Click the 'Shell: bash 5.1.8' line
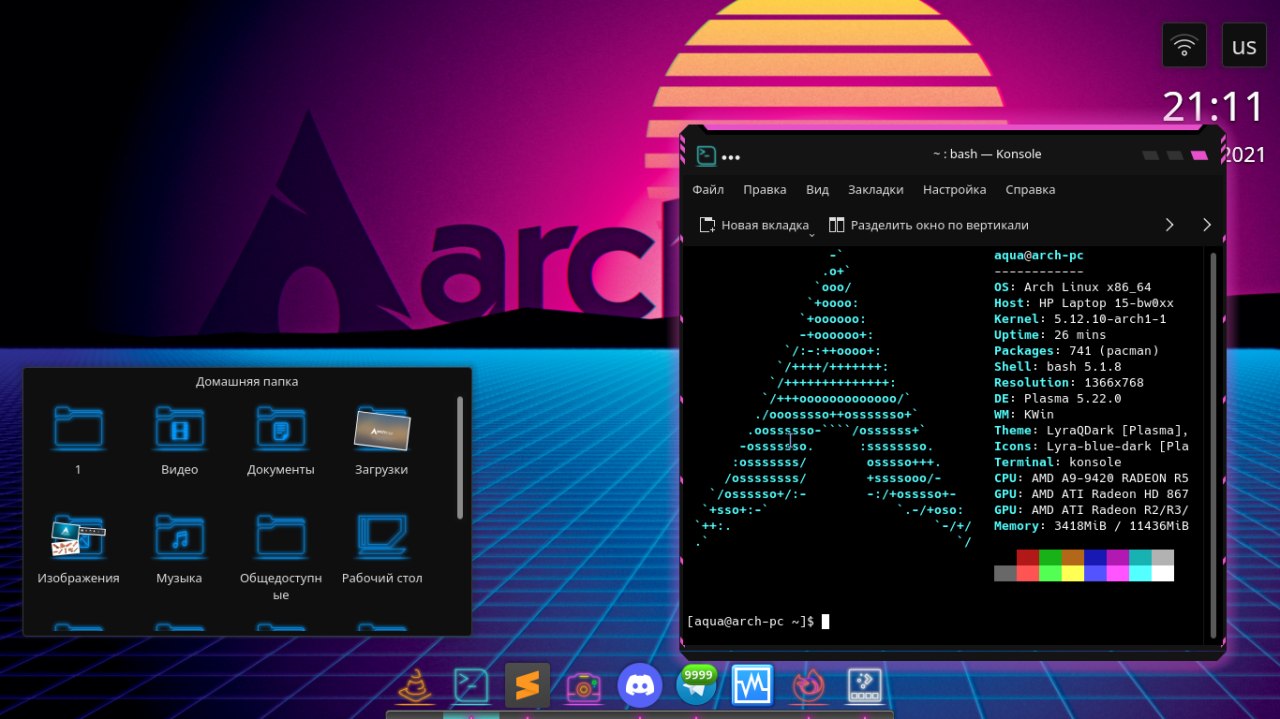Screen dimensions: 1280x719 pos(1057,367)
